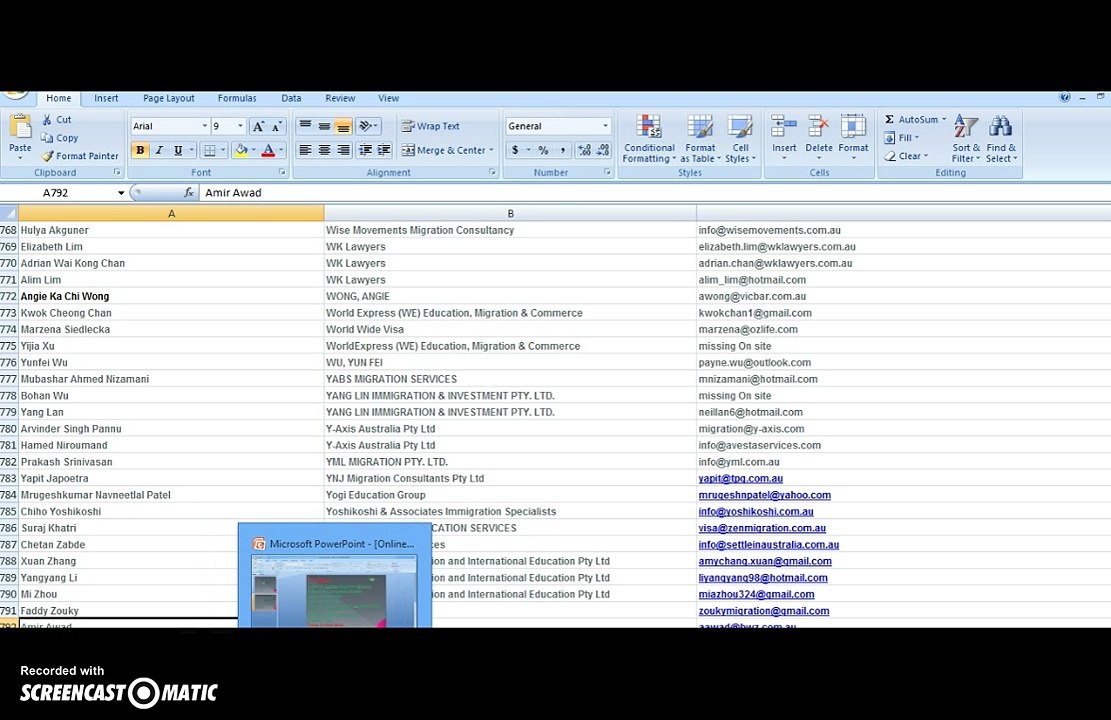Viewport: 1111px width, 720px height.
Task: Open Sort & Filter menu
Action: [966, 138]
